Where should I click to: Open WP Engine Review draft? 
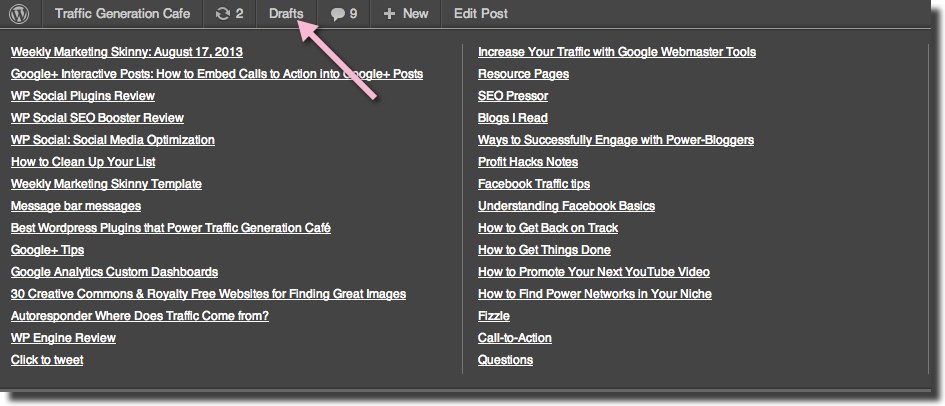[63, 338]
